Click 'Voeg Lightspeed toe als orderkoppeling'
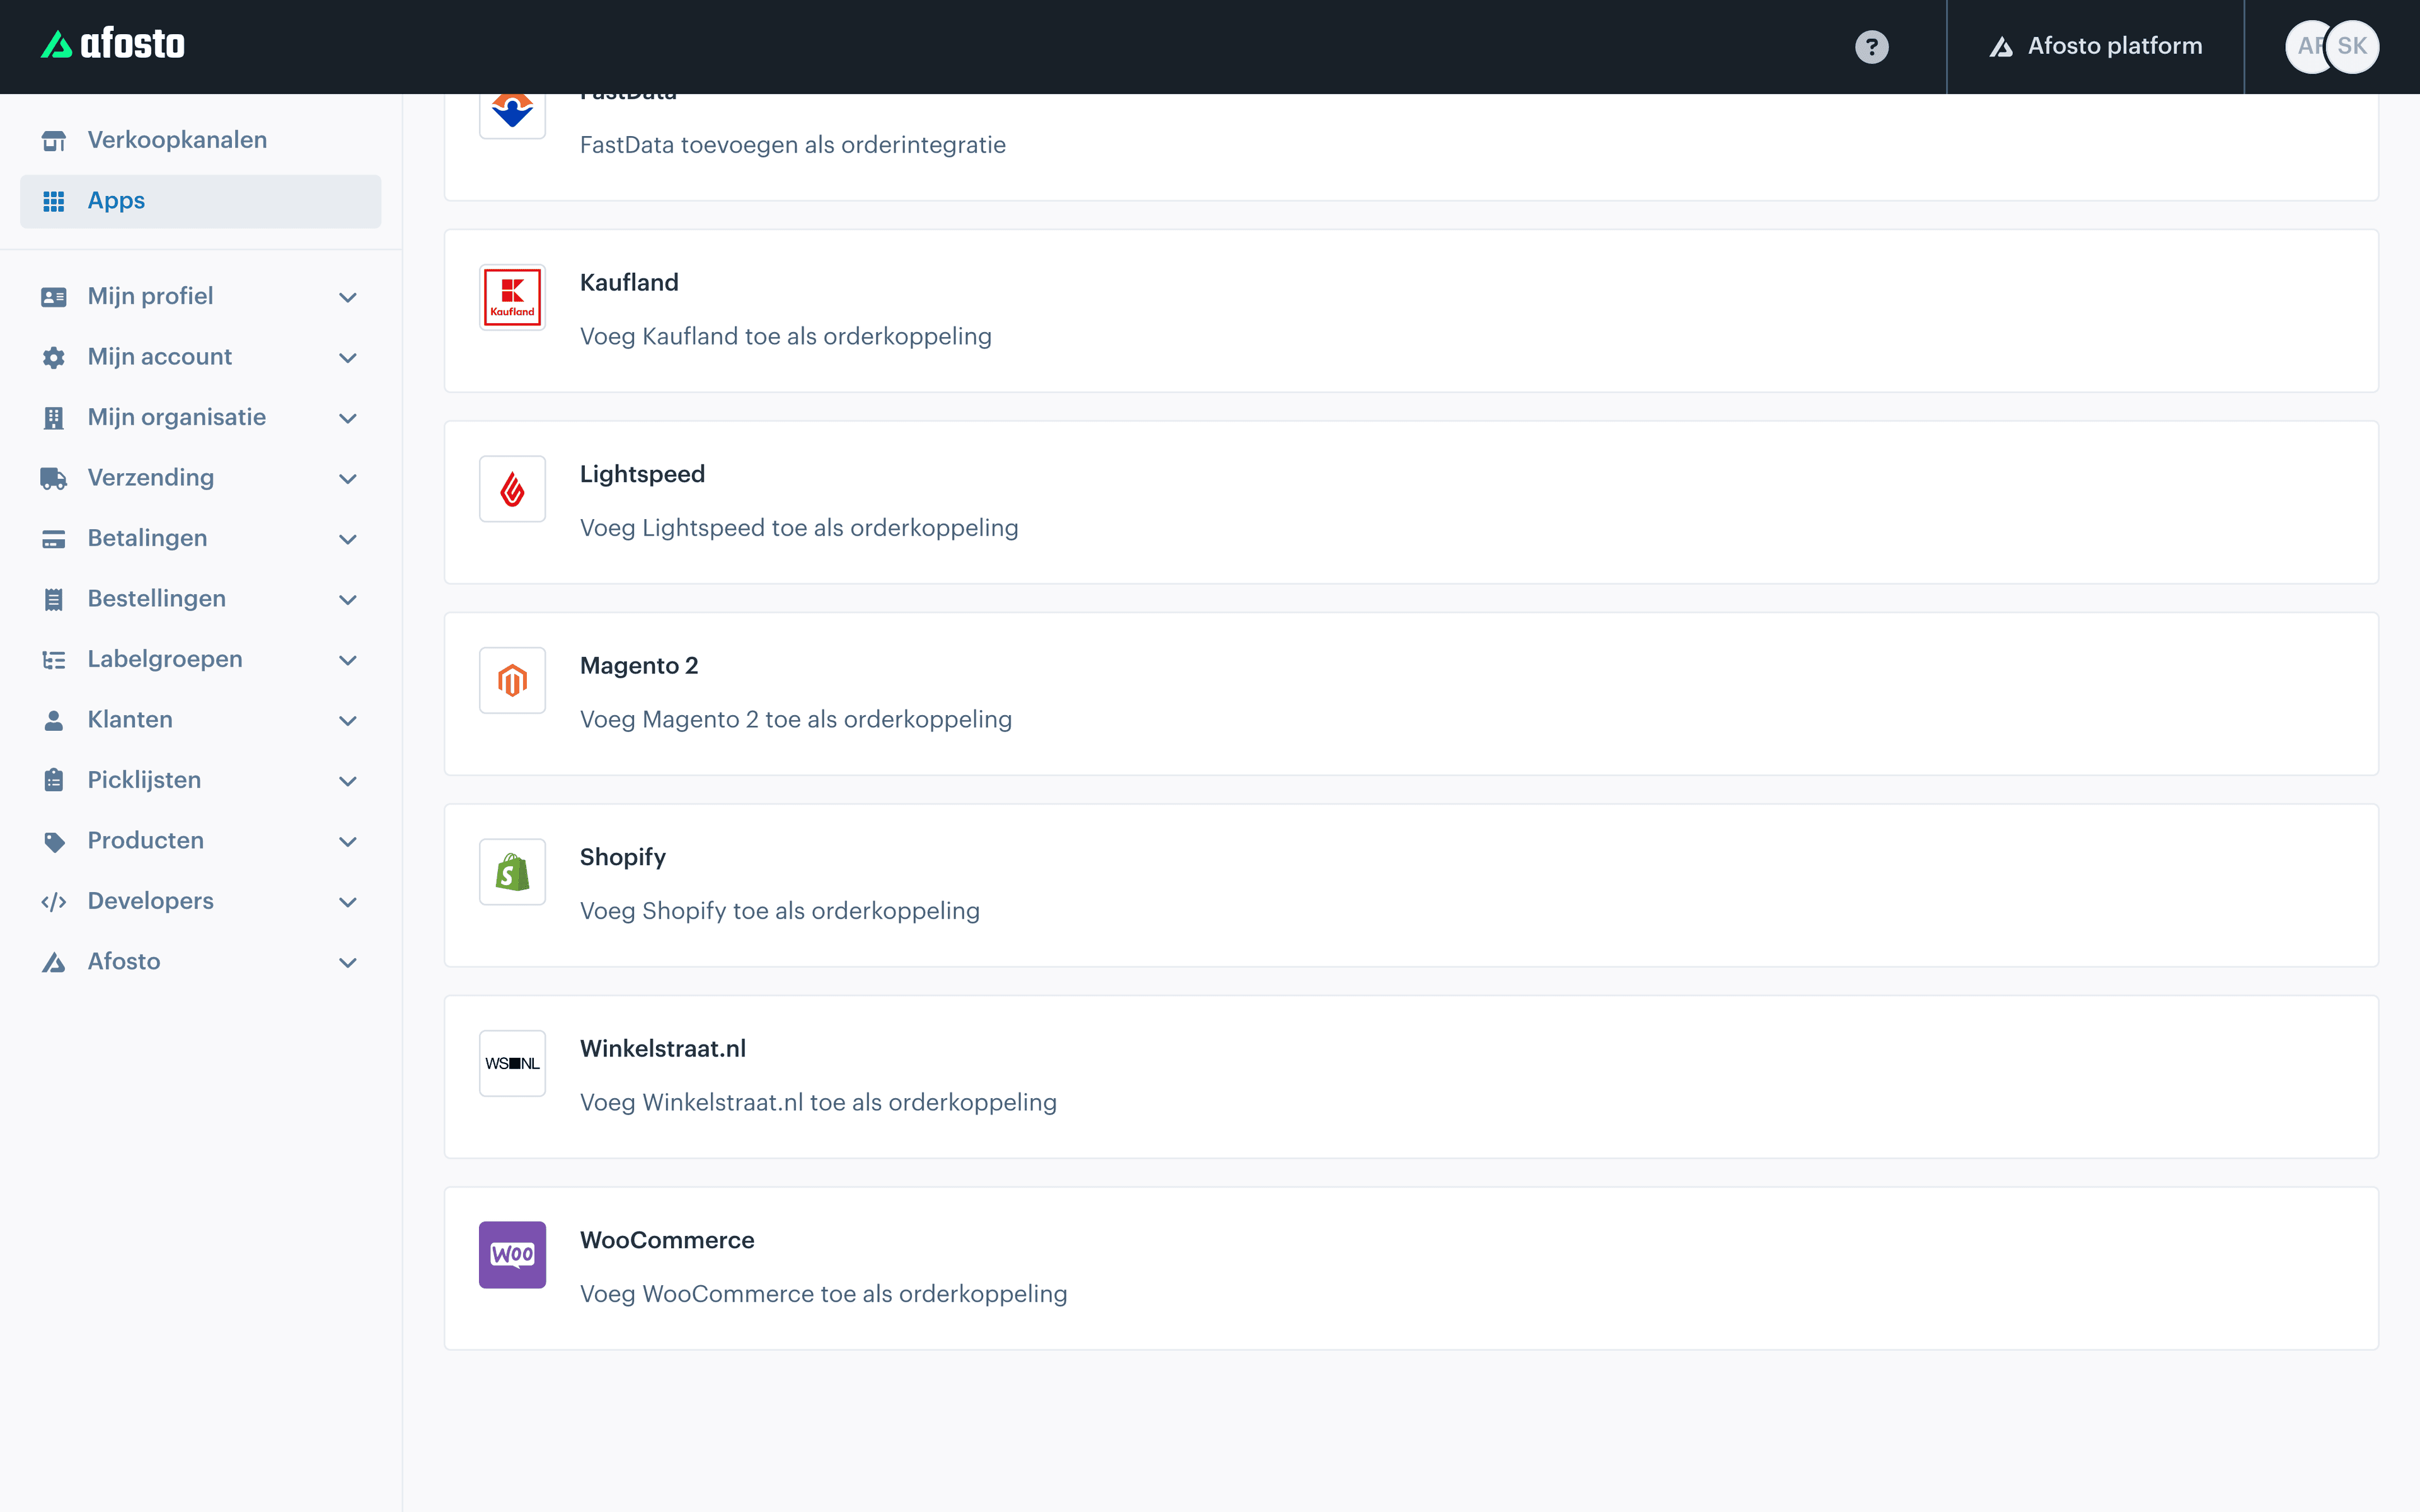The height and width of the screenshot is (1512, 2420). click(799, 528)
